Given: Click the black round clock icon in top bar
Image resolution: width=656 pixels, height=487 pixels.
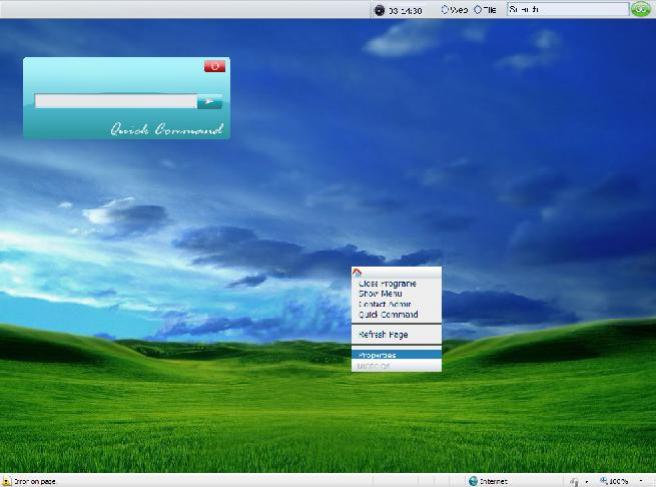Looking at the screenshot, I should 379,10.
